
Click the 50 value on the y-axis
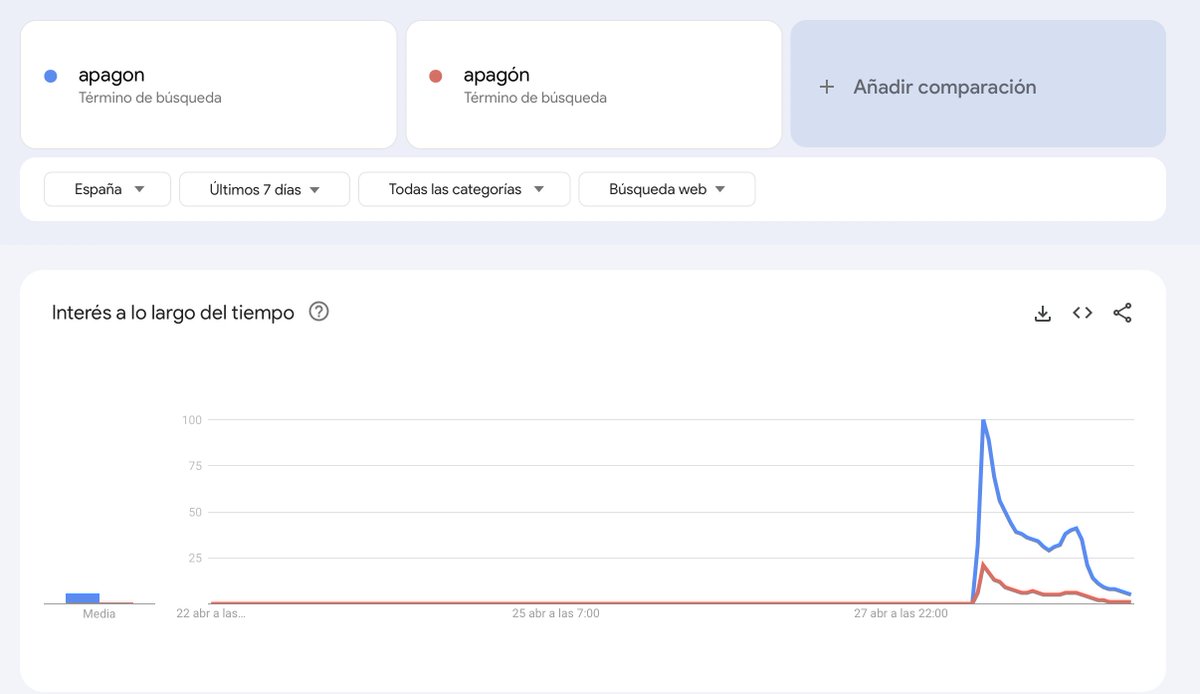(x=195, y=512)
